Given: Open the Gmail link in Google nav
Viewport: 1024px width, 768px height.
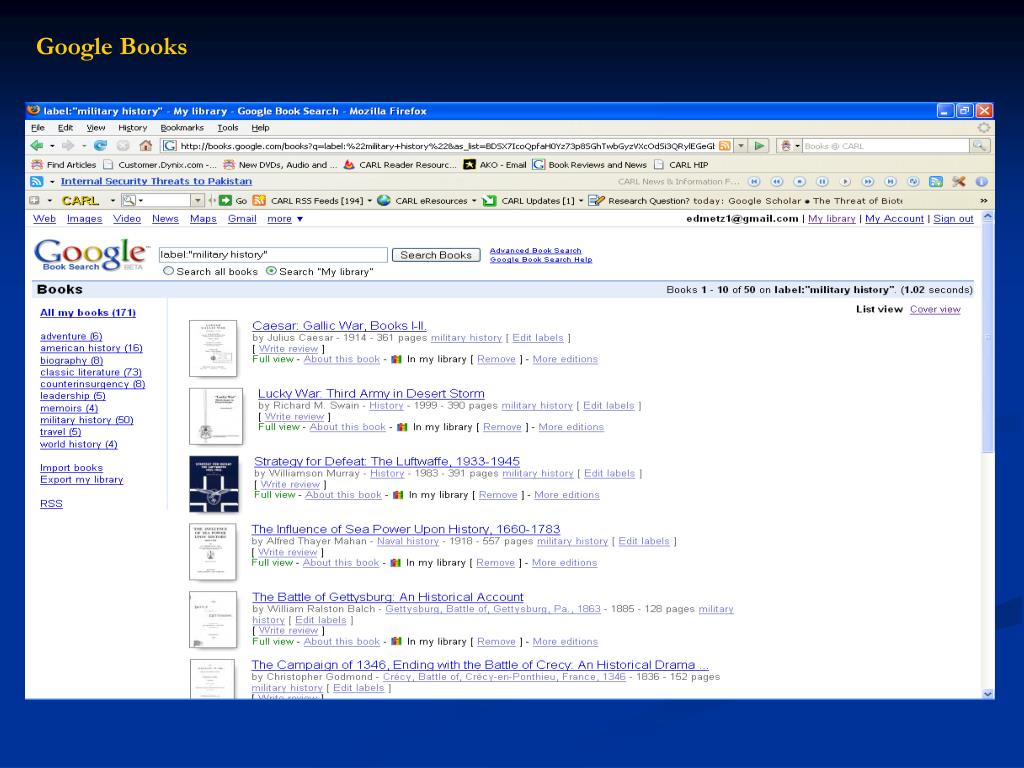Looking at the screenshot, I should pyautogui.click(x=242, y=219).
